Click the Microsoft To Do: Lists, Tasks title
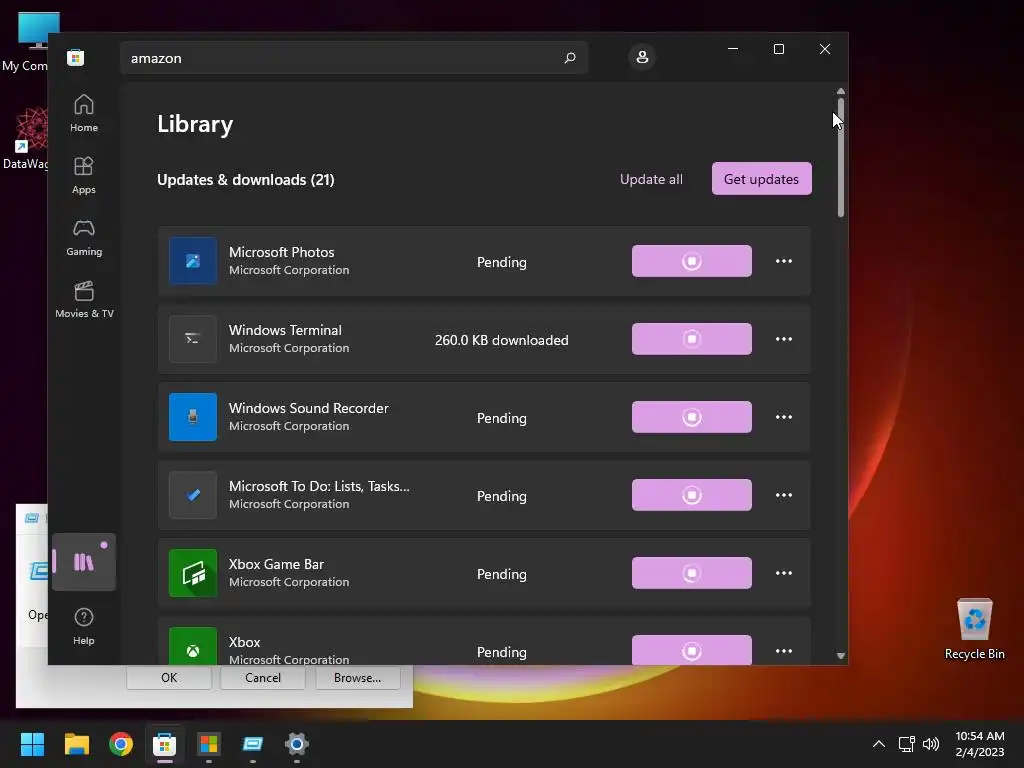 tap(319, 486)
